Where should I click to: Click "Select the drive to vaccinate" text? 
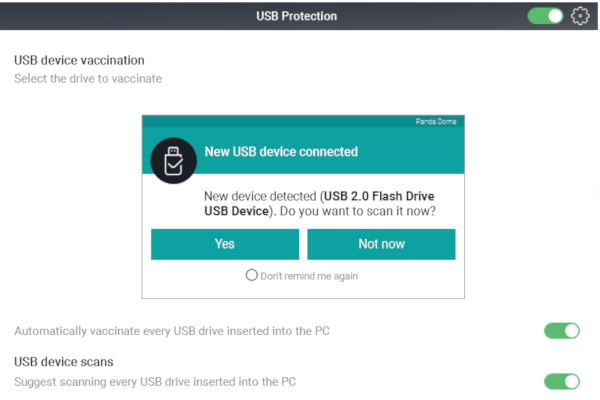88,78
